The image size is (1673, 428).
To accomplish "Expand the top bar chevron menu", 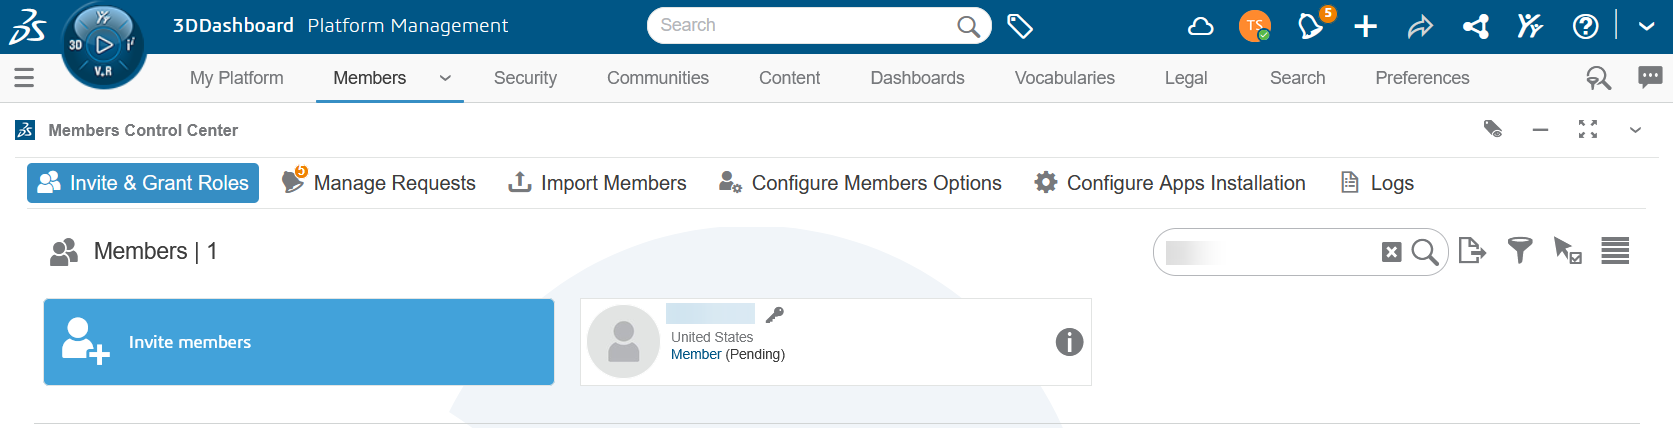I will (1646, 27).
